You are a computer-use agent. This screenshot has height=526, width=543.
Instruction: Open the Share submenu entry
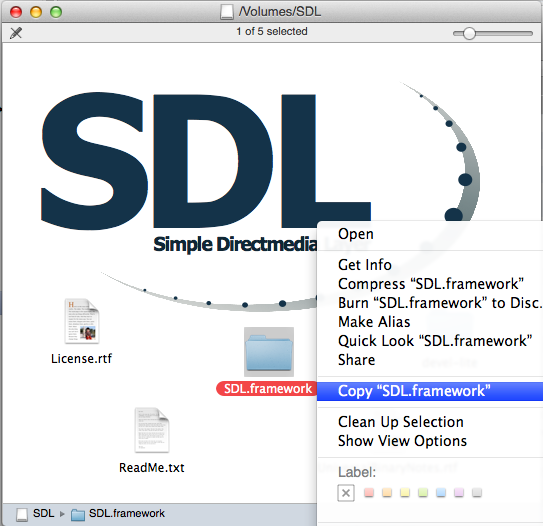430,360
